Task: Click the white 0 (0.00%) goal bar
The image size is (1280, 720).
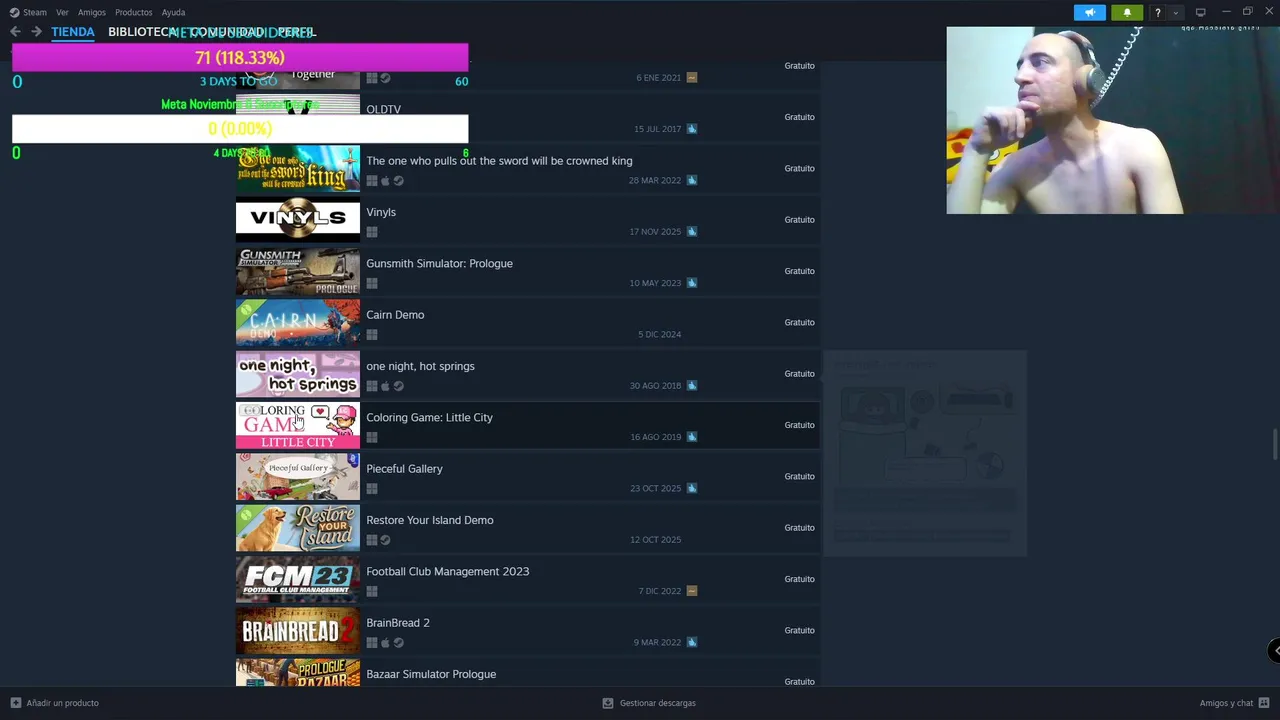Action: pos(240,129)
